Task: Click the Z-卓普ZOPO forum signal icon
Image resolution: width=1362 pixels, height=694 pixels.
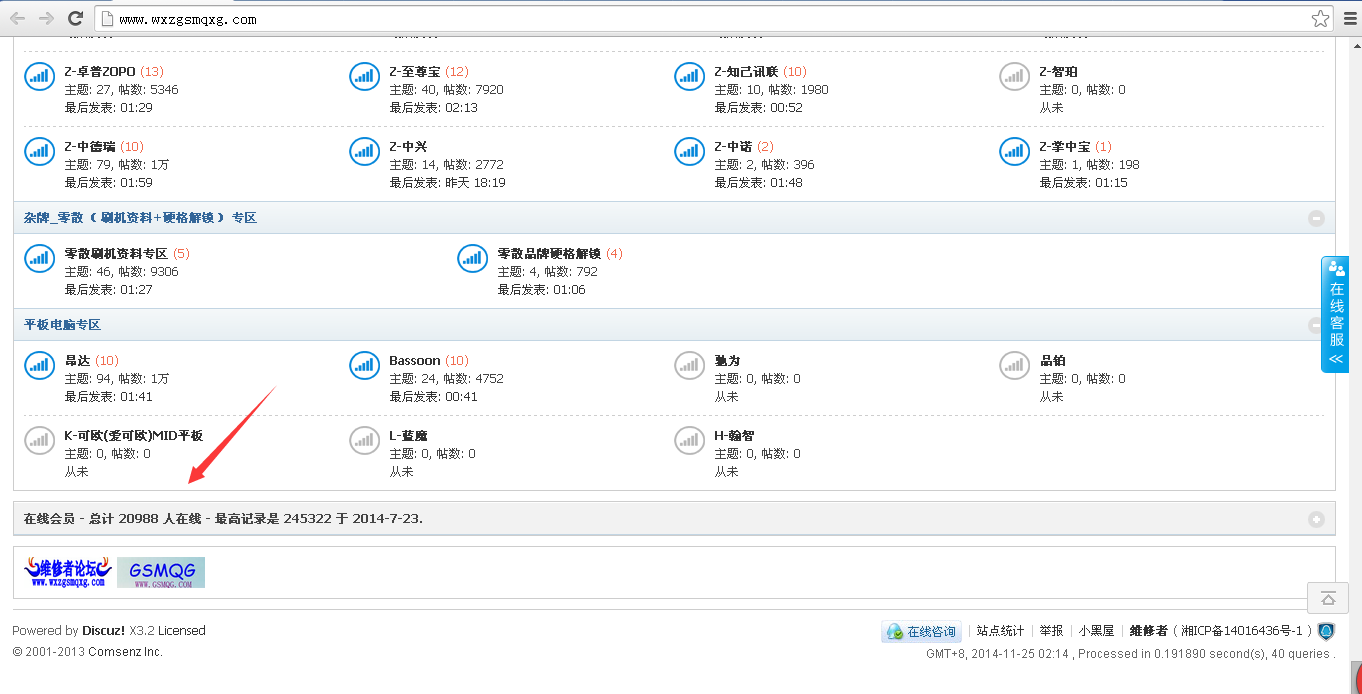Action: [39, 76]
